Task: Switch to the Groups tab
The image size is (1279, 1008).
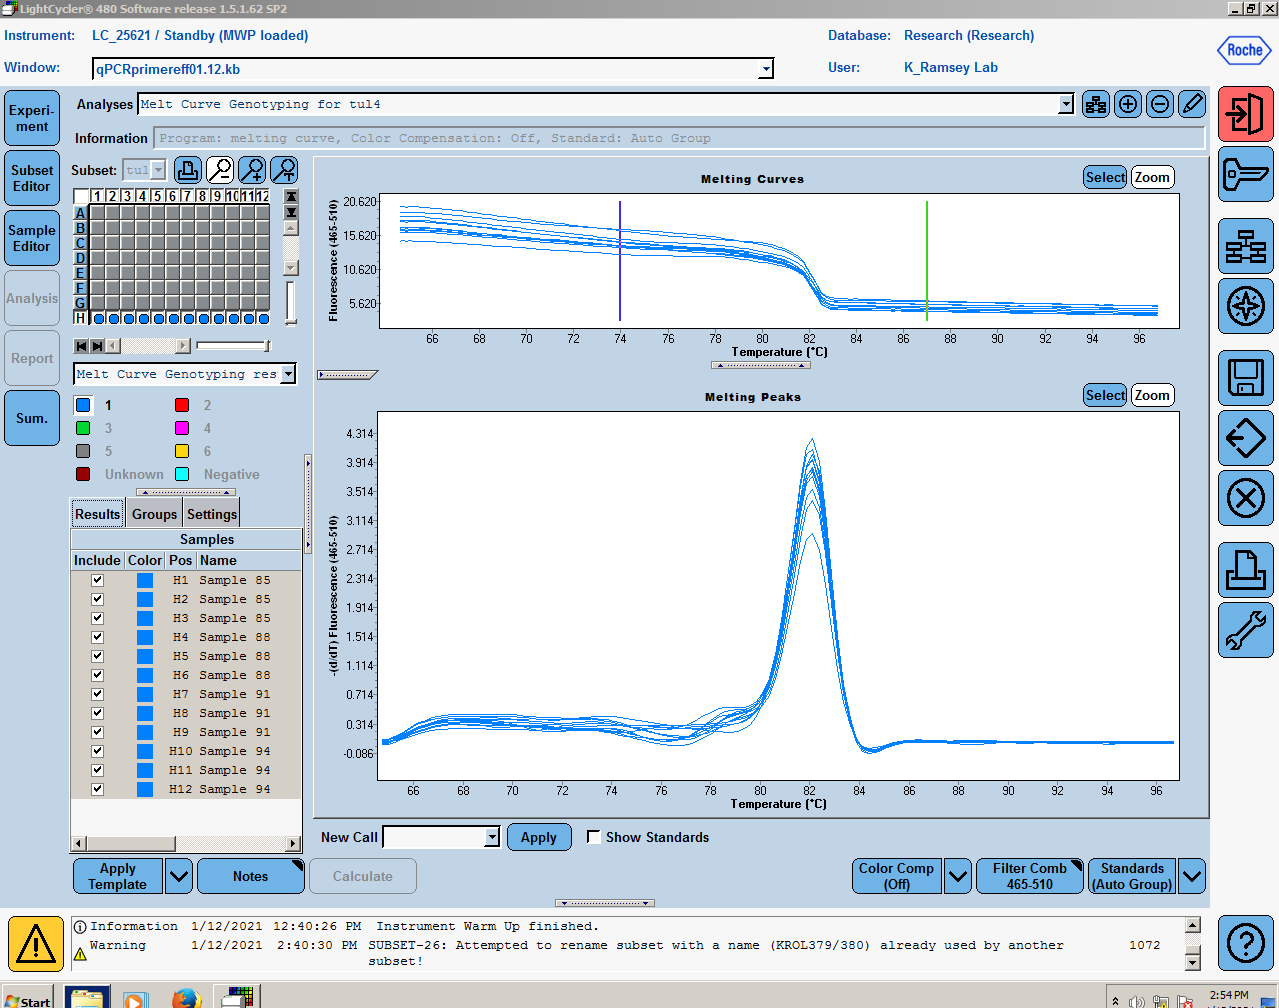Action: tap(154, 514)
